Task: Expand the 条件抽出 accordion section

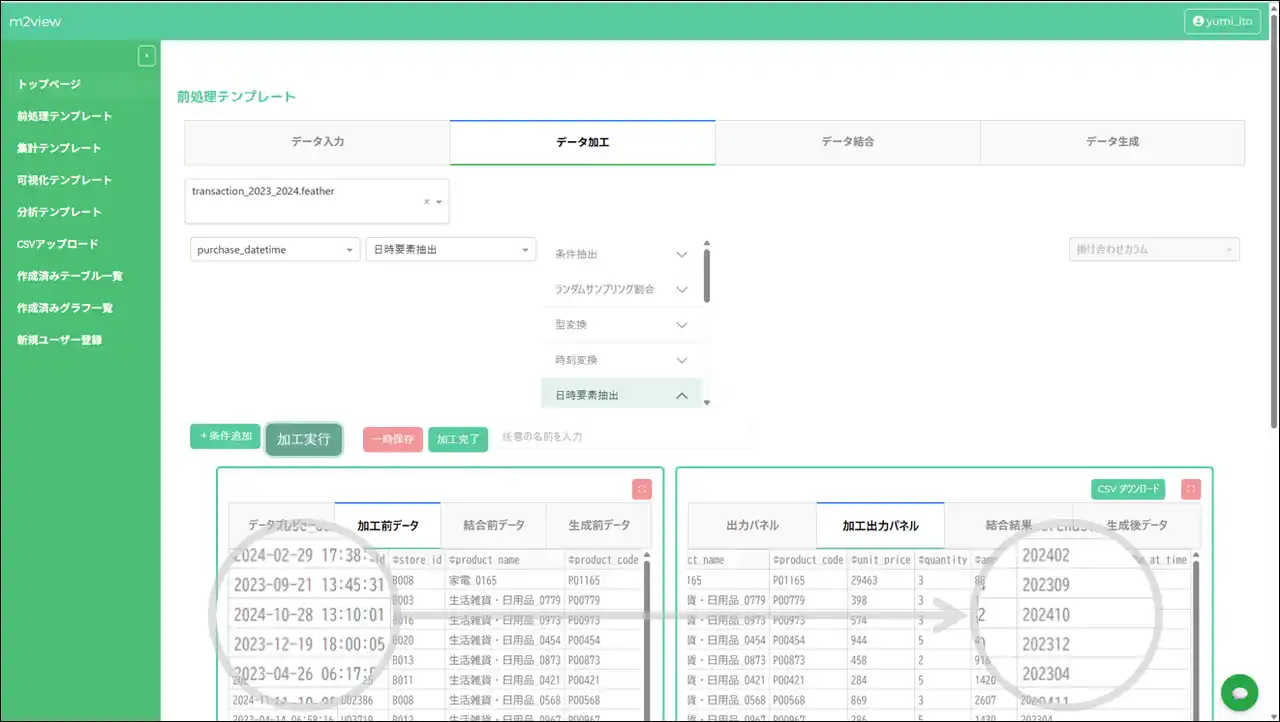Action: click(621, 255)
